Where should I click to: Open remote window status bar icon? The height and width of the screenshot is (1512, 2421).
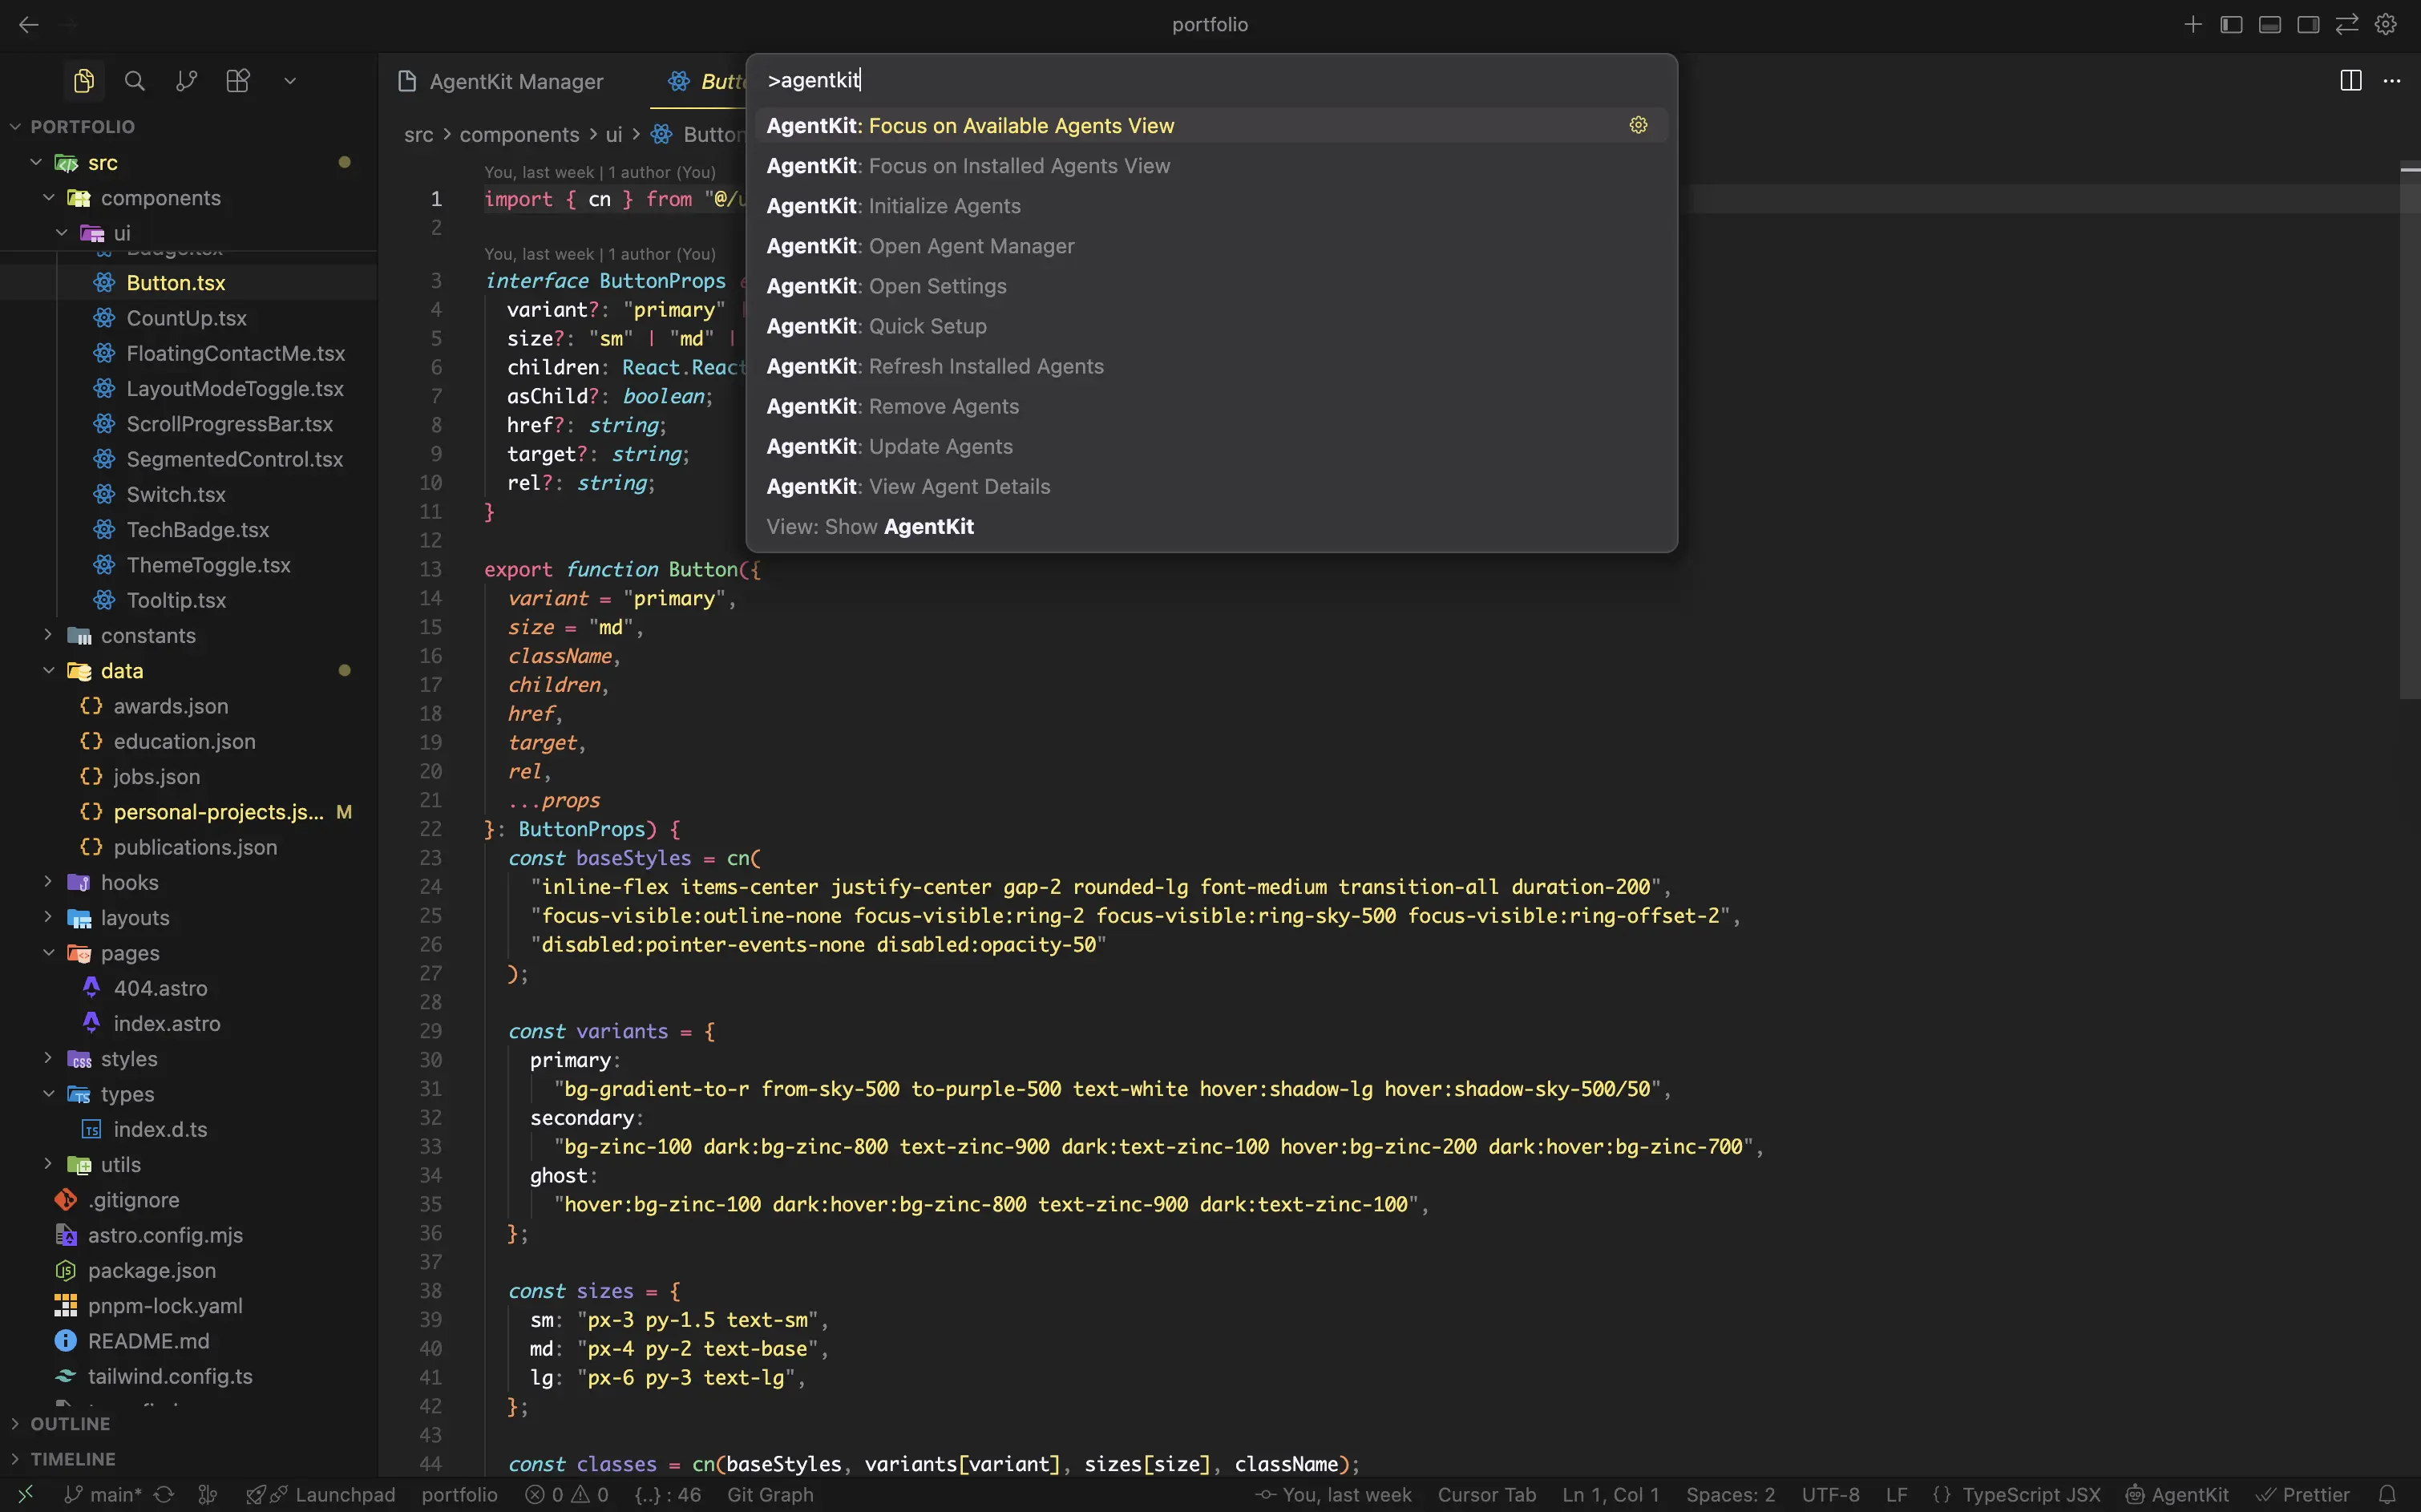[x=26, y=1495]
